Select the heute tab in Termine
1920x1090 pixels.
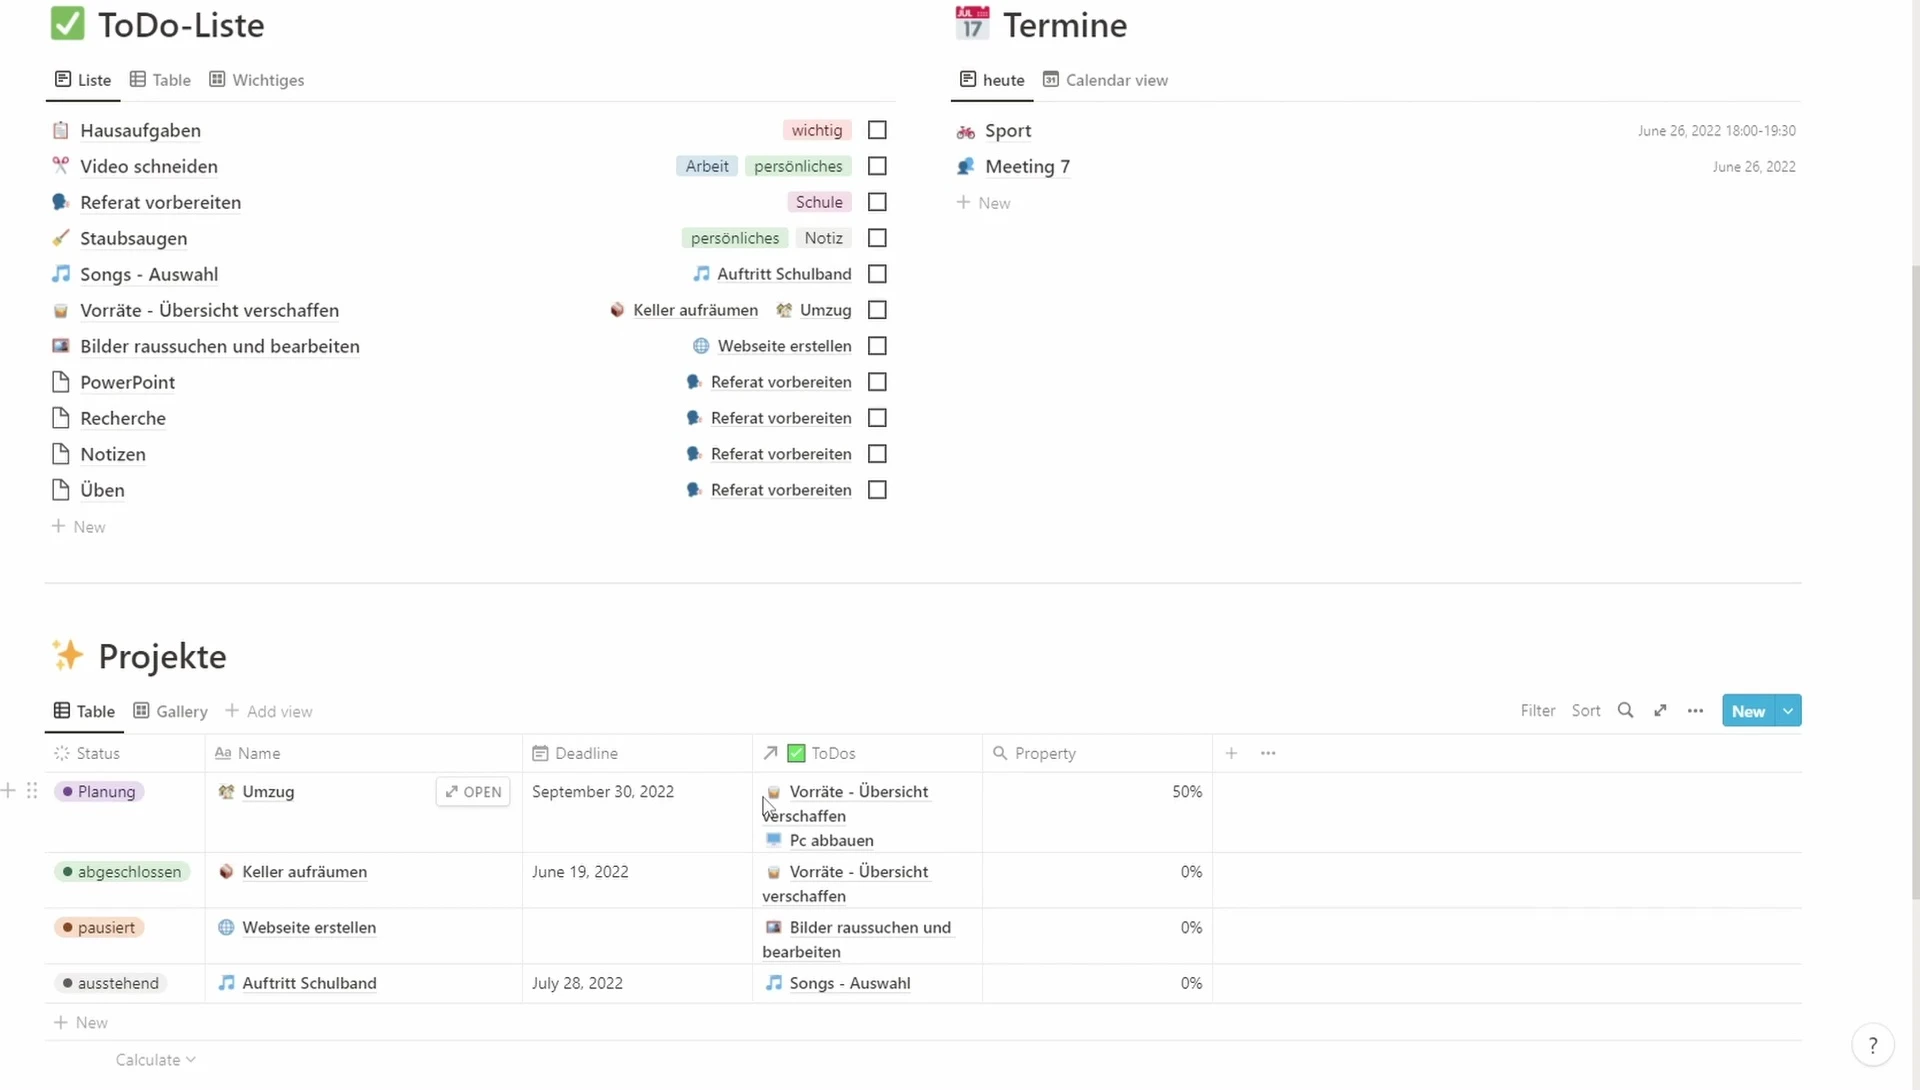coord(992,80)
